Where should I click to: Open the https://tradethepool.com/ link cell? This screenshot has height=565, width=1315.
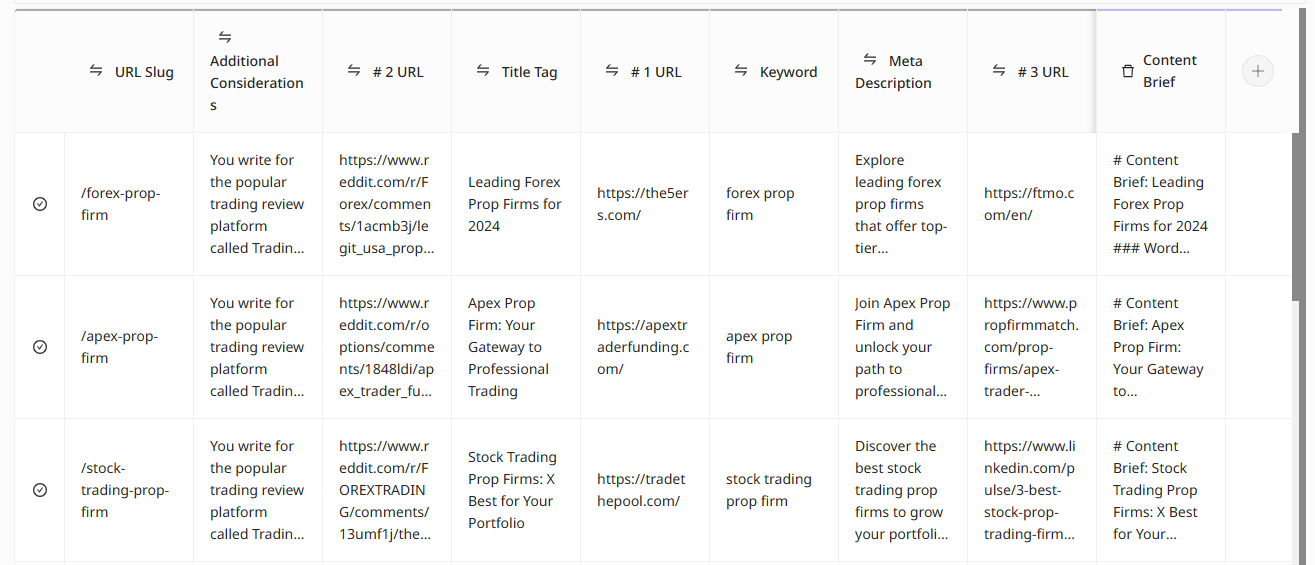click(x=641, y=490)
